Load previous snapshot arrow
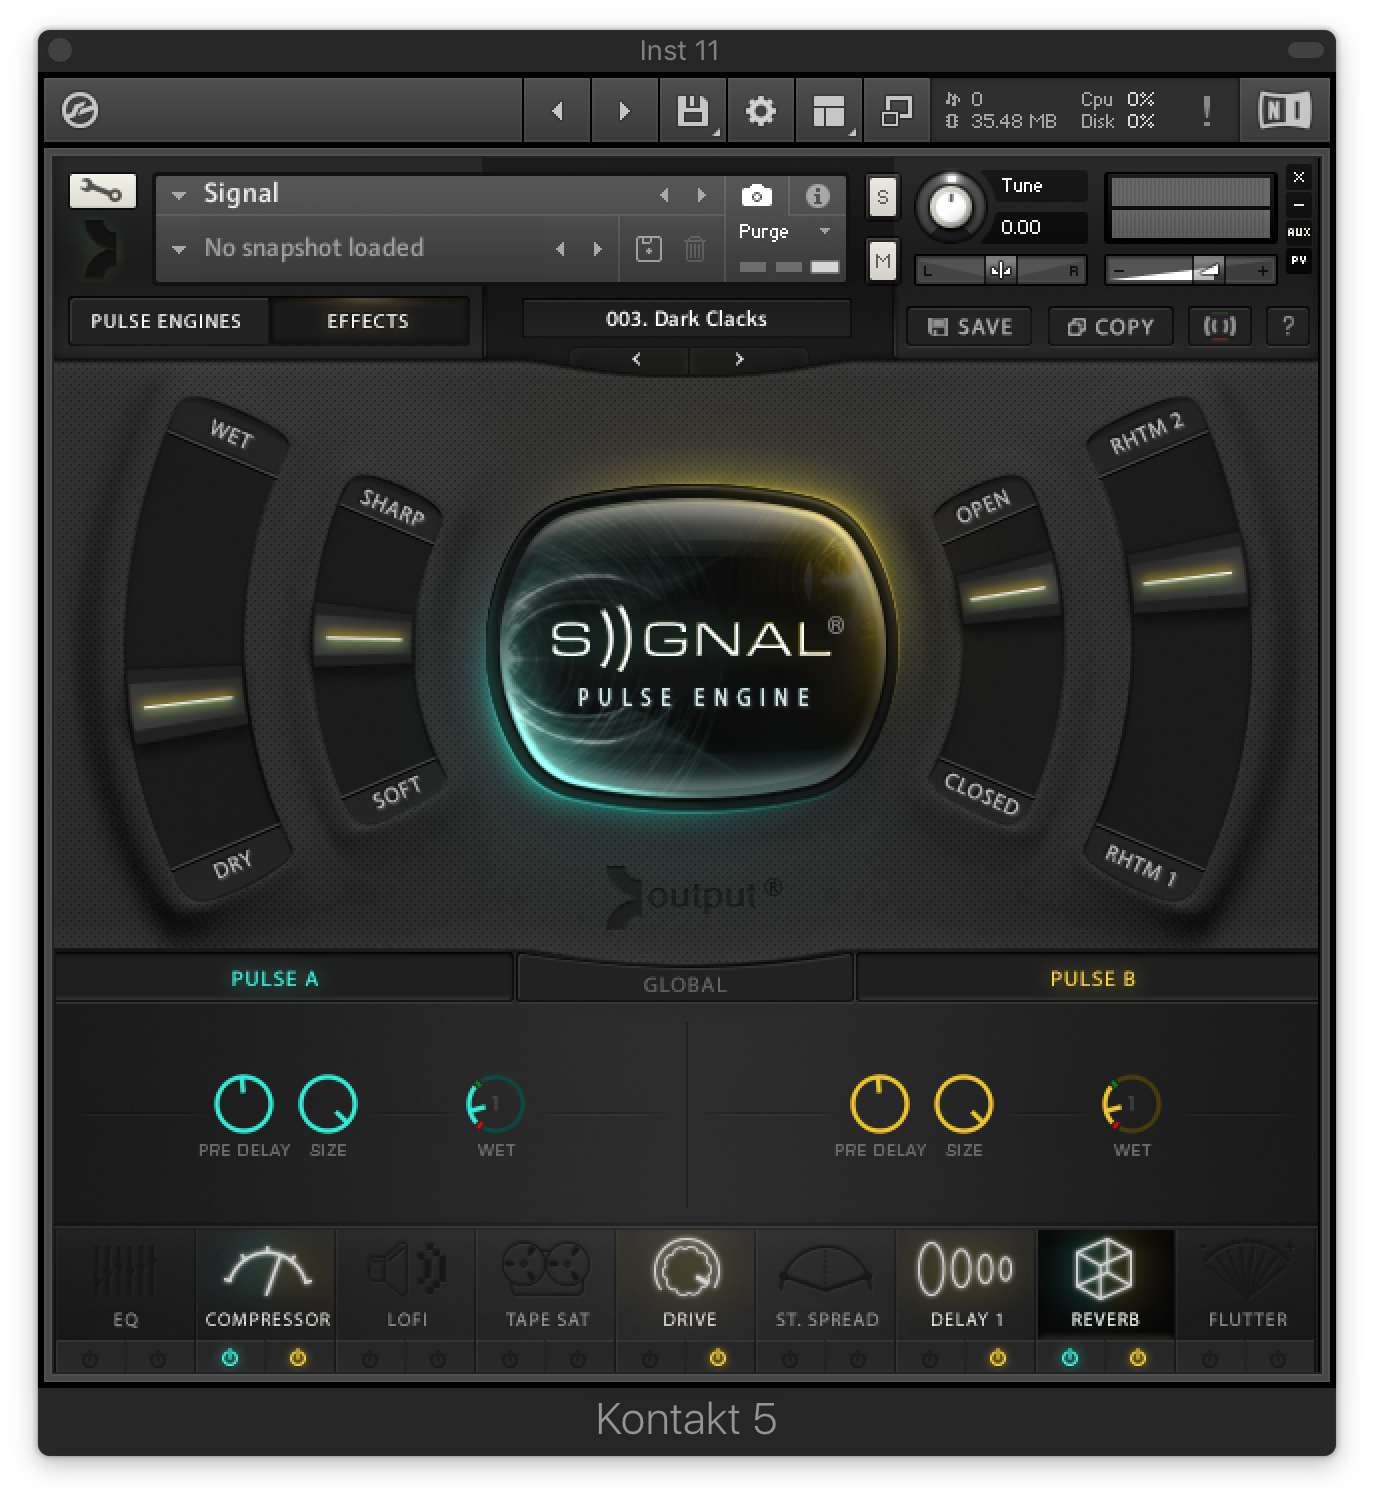Image resolution: width=1374 pixels, height=1502 pixels. [x=560, y=249]
